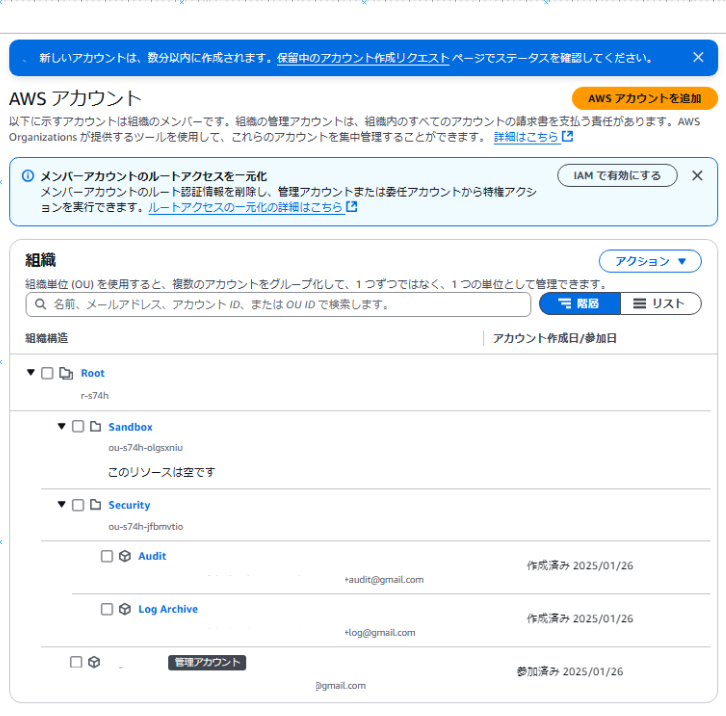
Task: Tick the Security checkbox
Action: (x=78, y=505)
